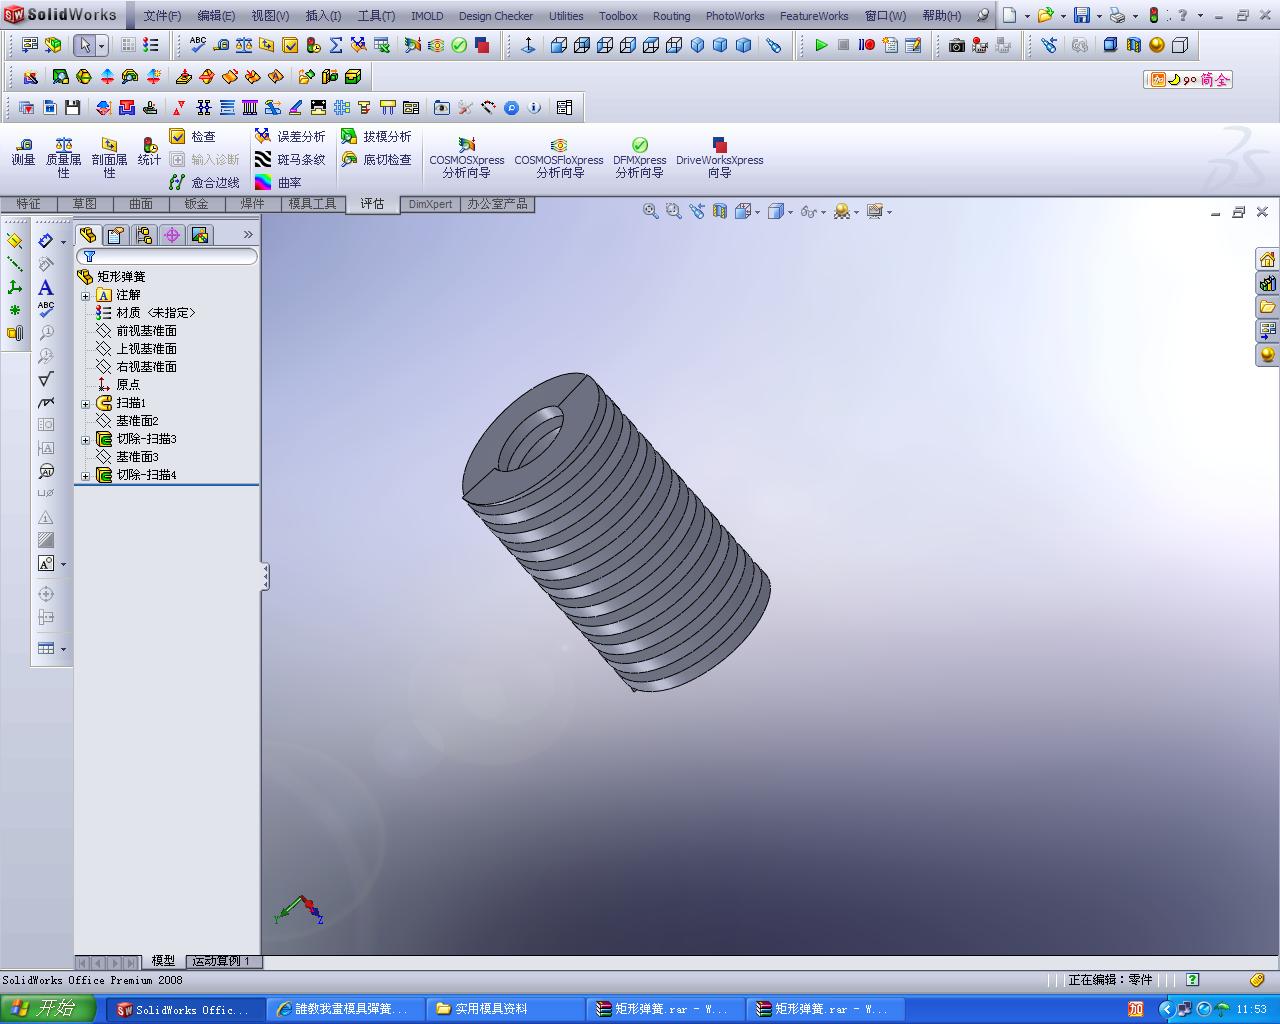The width and height of the screenshot is (1280, 1024).
Task: Open the ConfigurationManager tab icon
Action: pyautogui.click(x=144, y=235)
